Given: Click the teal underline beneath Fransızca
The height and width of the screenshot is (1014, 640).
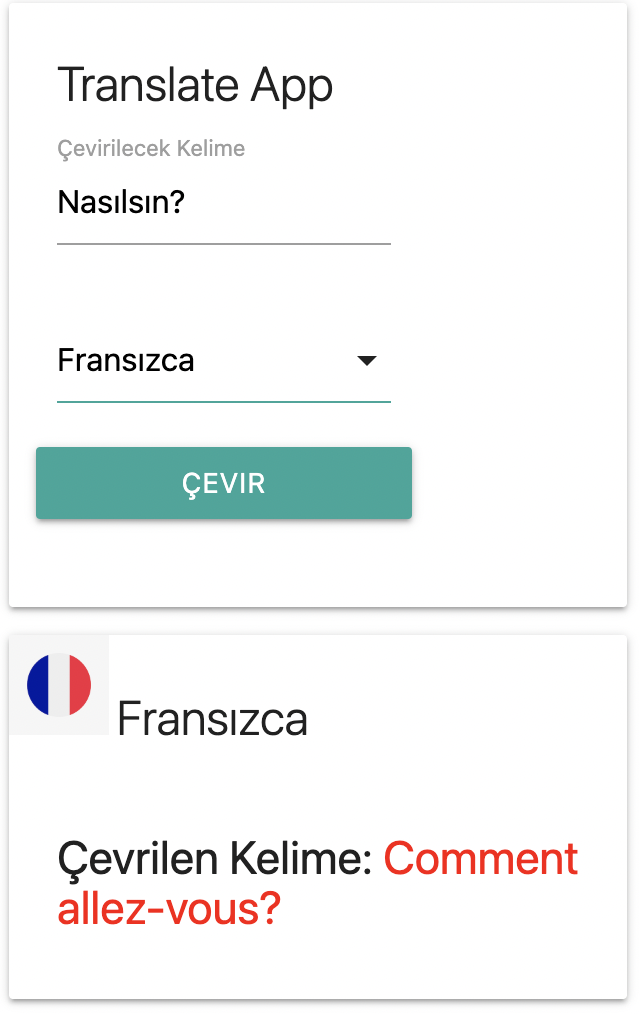Looking at the screenshot, I should point(223,399).
